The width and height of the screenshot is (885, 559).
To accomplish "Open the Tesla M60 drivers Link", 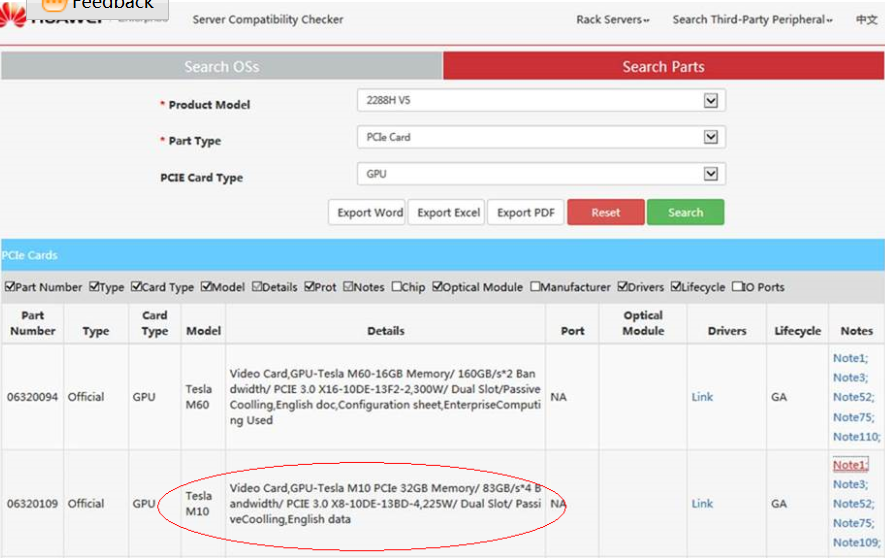I will [x=702, y=397].
